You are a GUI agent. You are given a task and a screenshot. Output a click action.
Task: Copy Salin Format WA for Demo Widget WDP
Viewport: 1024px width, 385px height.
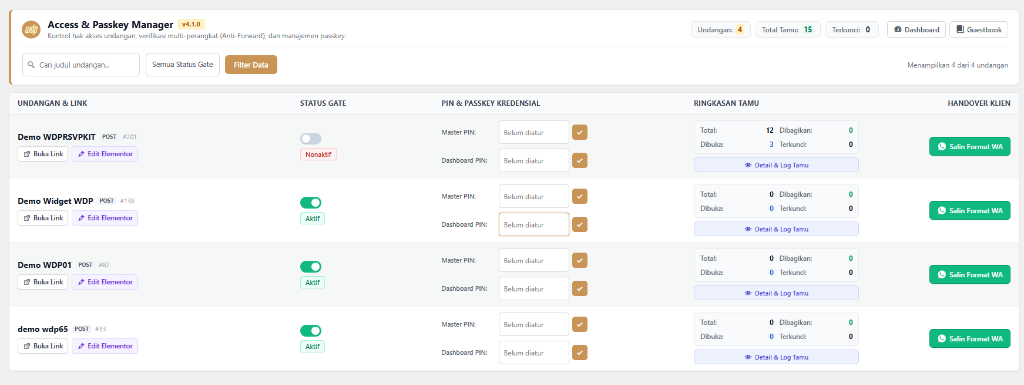click(970, 211)
